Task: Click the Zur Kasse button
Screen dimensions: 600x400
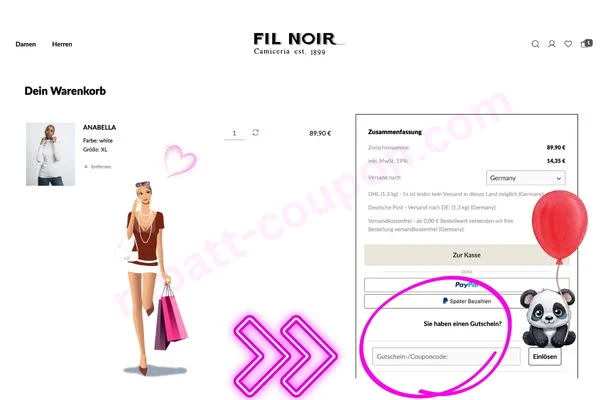Action: [466, 255]
